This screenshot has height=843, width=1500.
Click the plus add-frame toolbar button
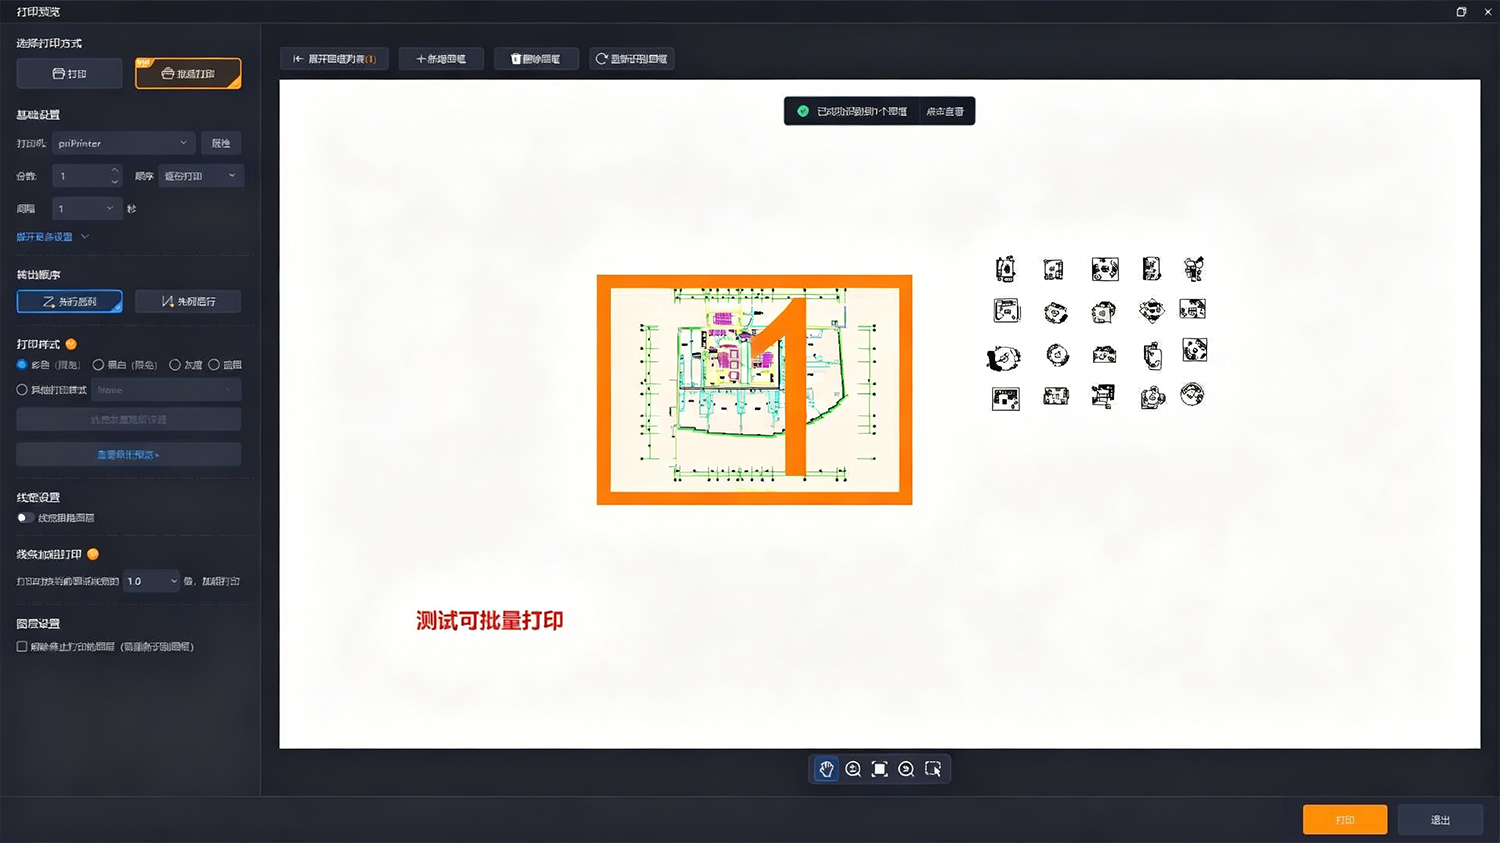coord(441,59)
